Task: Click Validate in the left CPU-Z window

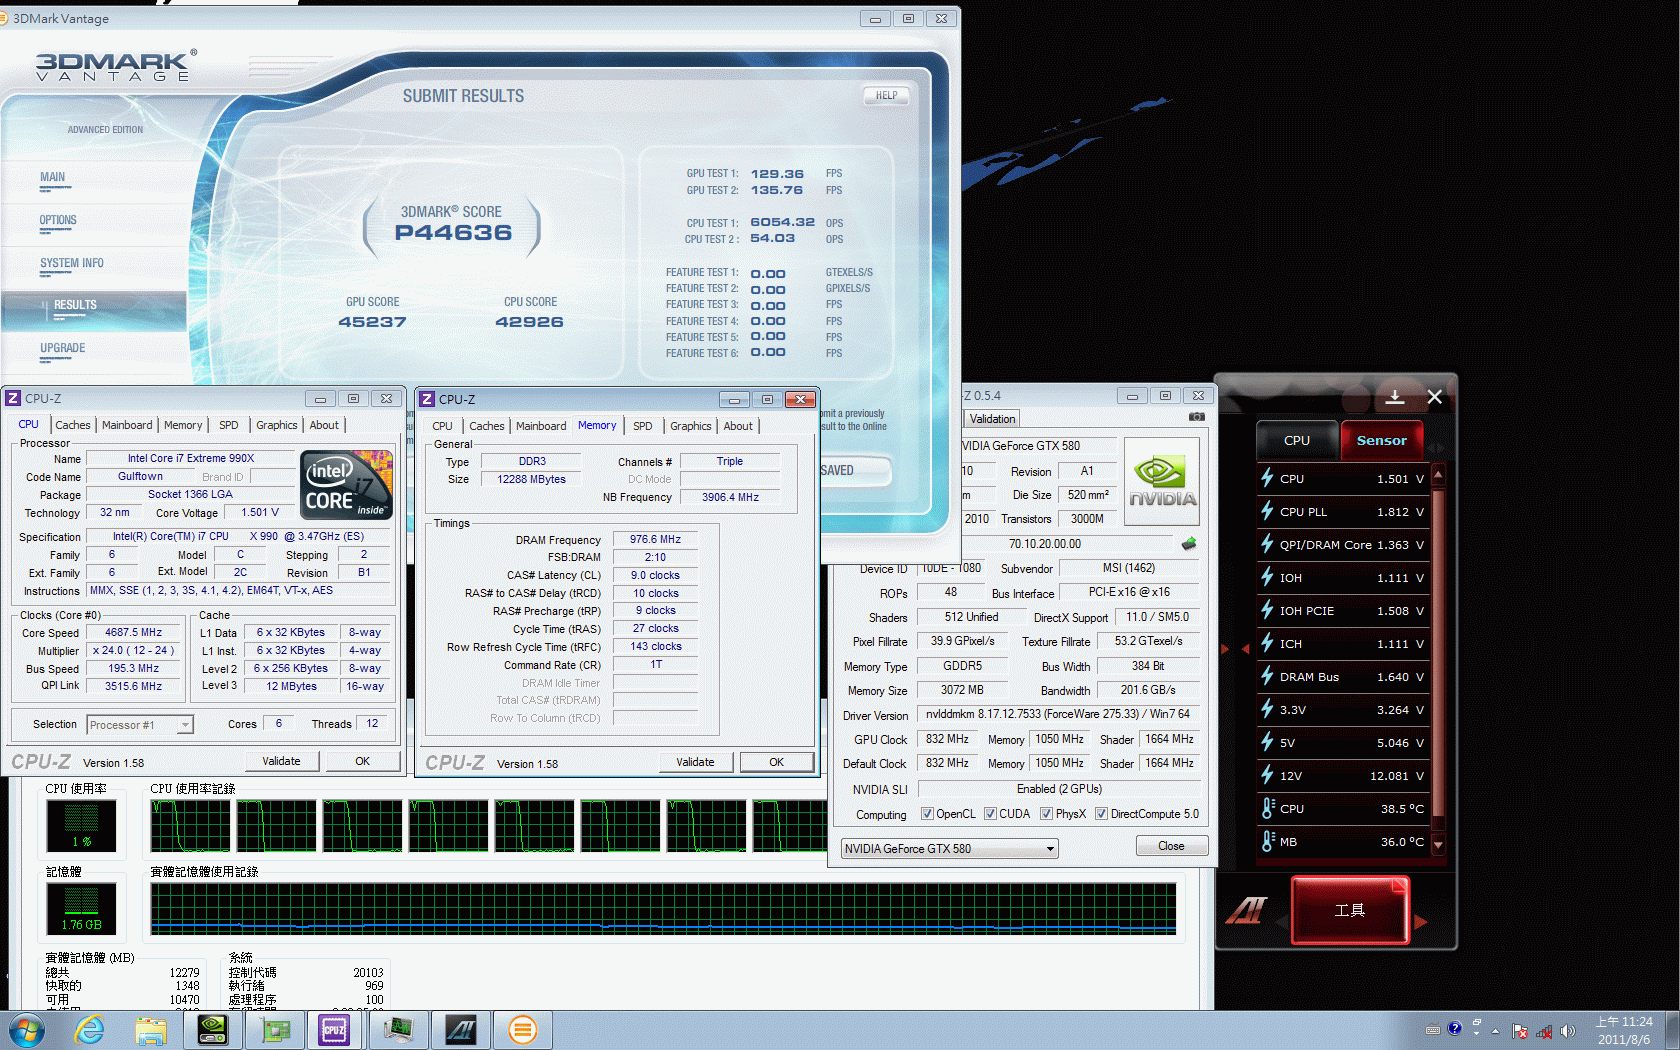Action: pos(281,761)
